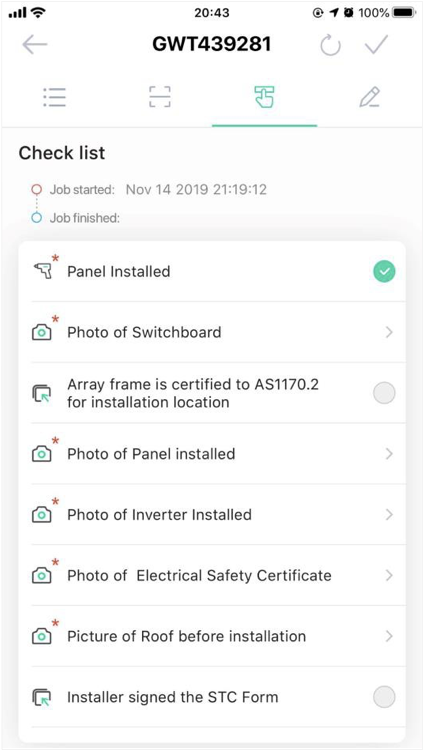
Task: Tap the drill icon beside Panel Installed
Action: [43, 271]
